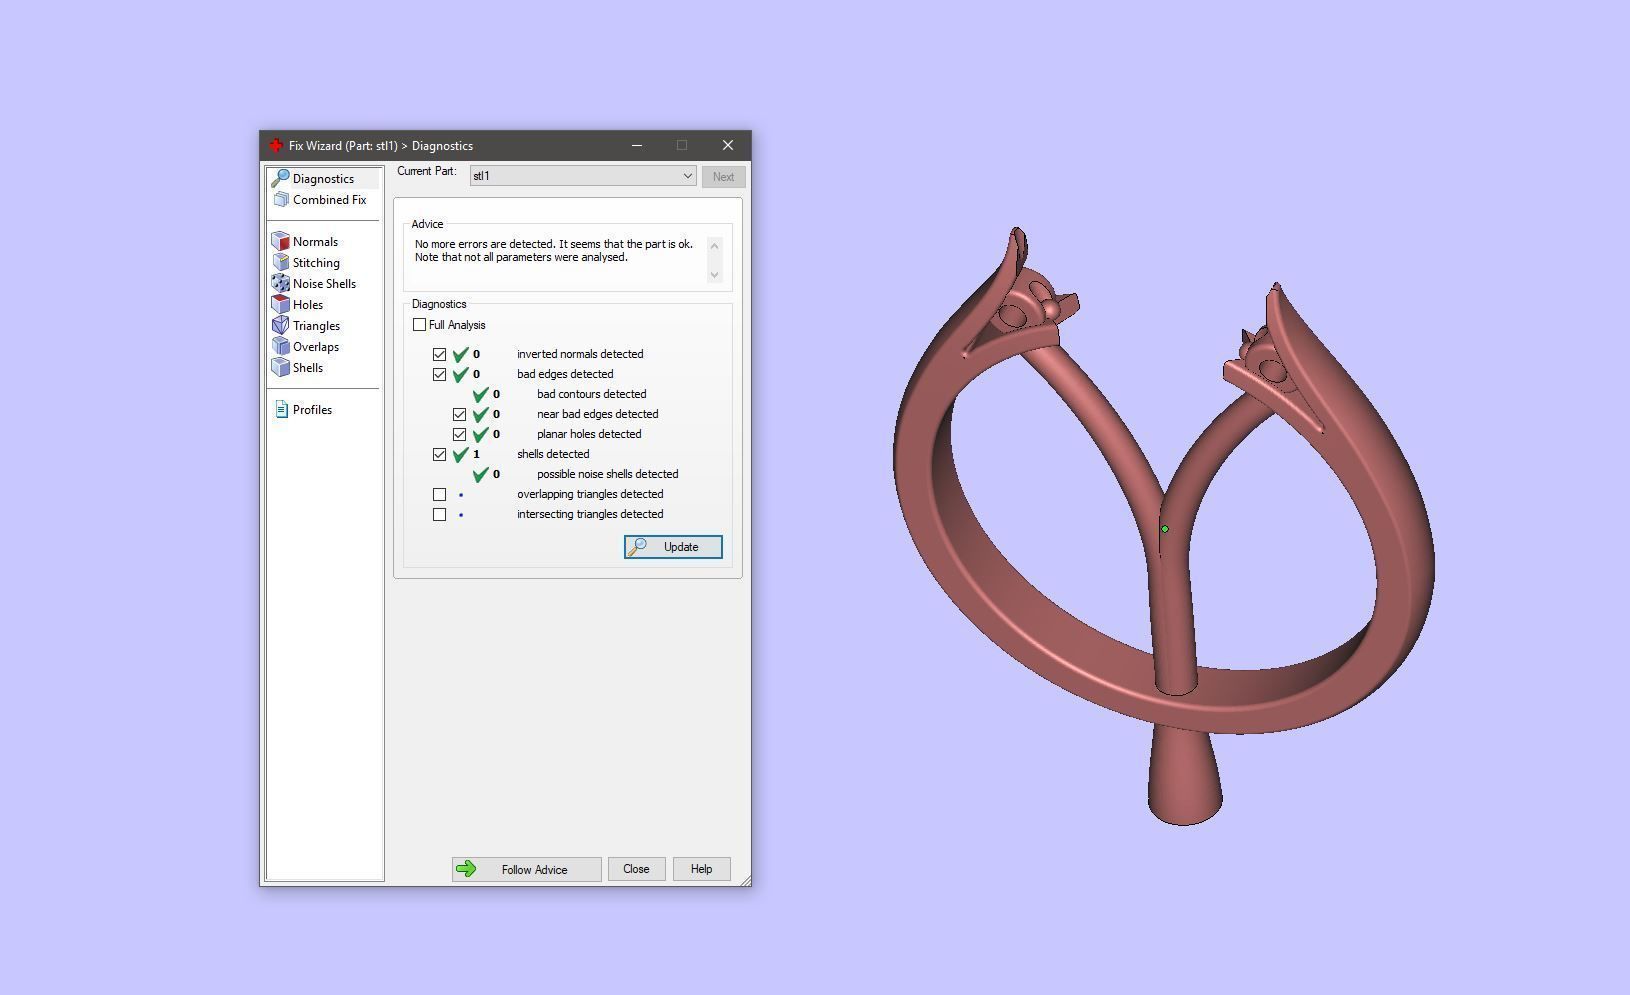Image resolution: width=1630 pixels, height=995 pixels.
Task: Click the Next button
Action: coord(723,177)
